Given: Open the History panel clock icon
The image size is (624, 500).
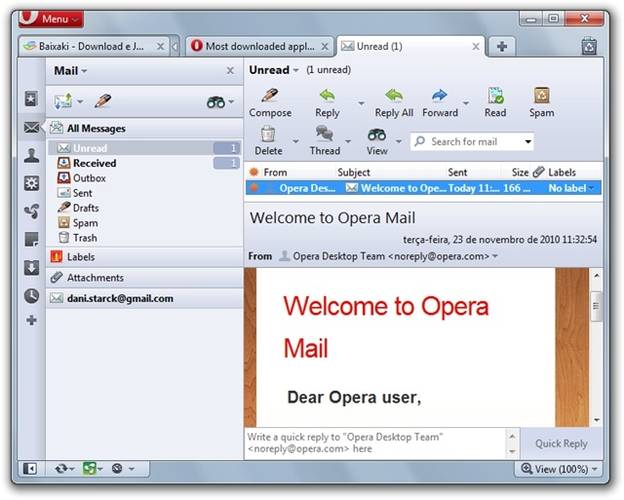Looking at the screenshot, I should tap(31, 296).
